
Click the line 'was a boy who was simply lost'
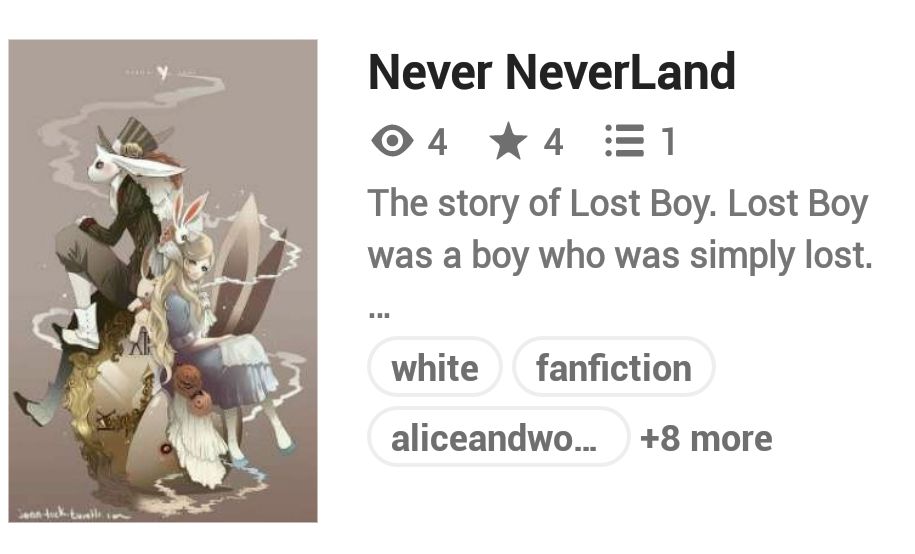pos(620,255)
